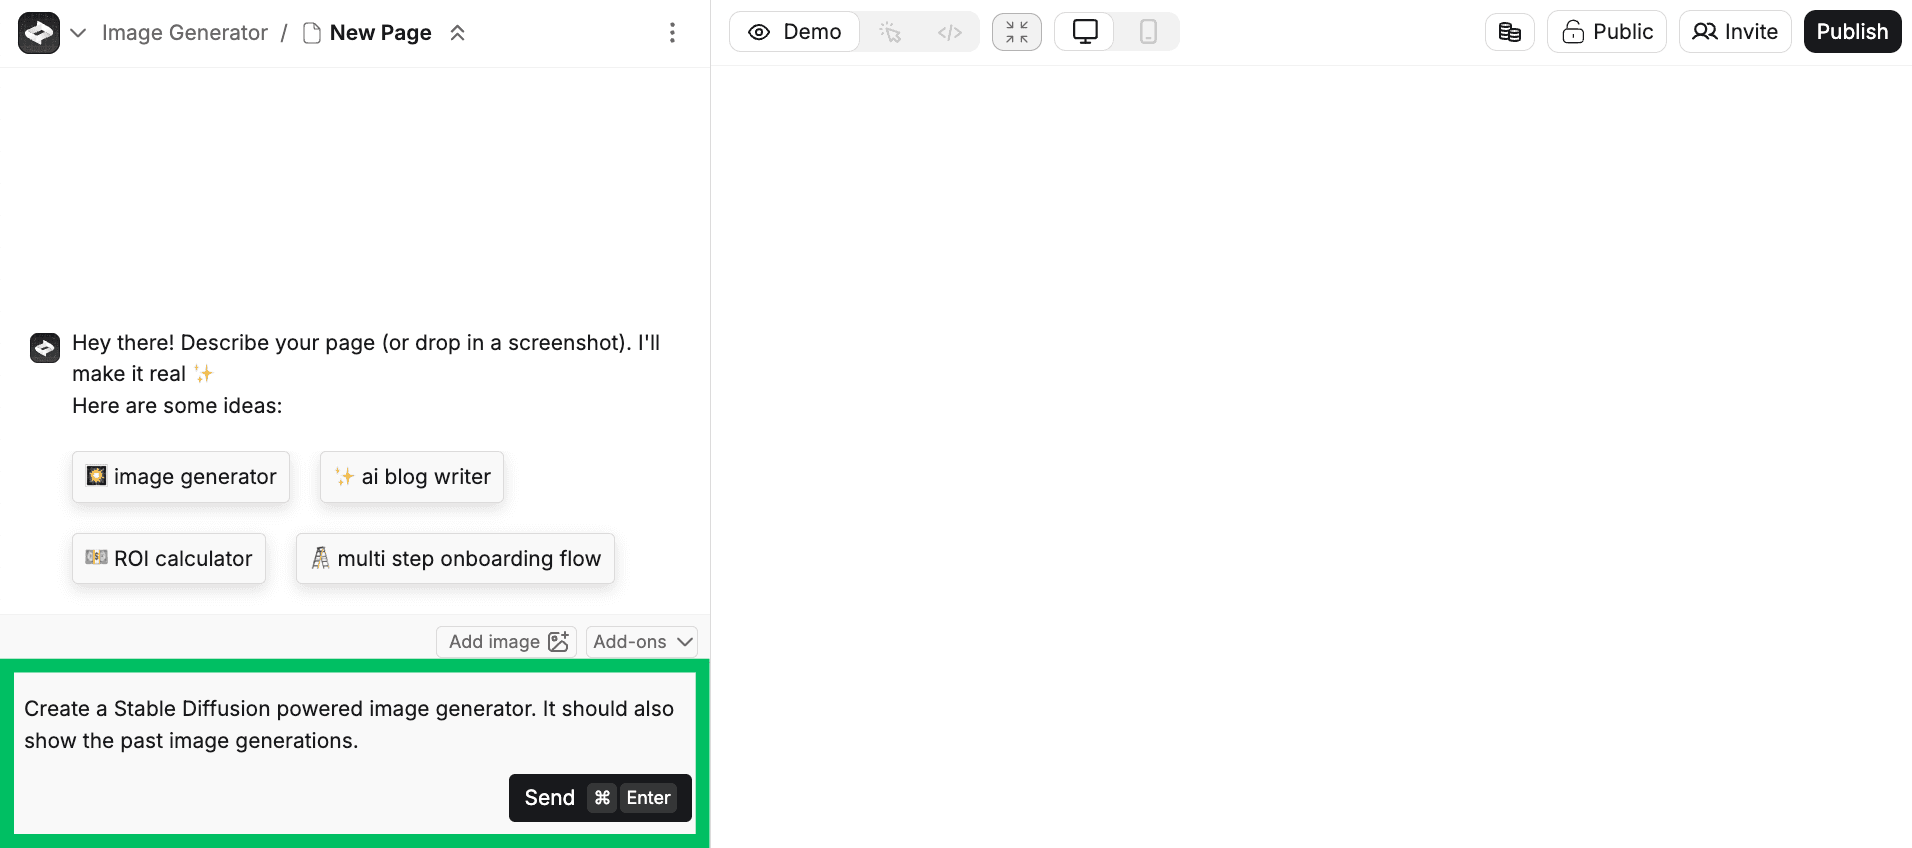This screenshot has width=1912, height=848.
Task: Expand the Add-ons dropdown
Action: point(642,642)
